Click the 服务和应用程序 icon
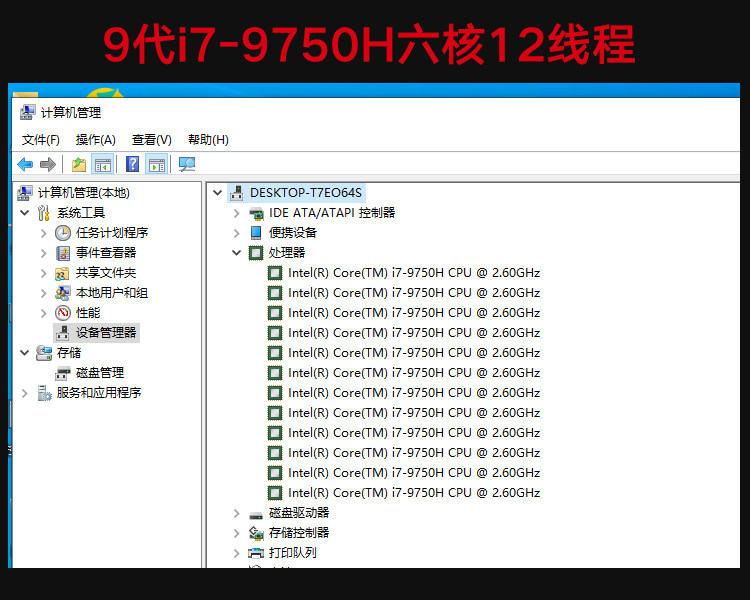The height and width of the screenshot is (600, 750). pos(44,393)
